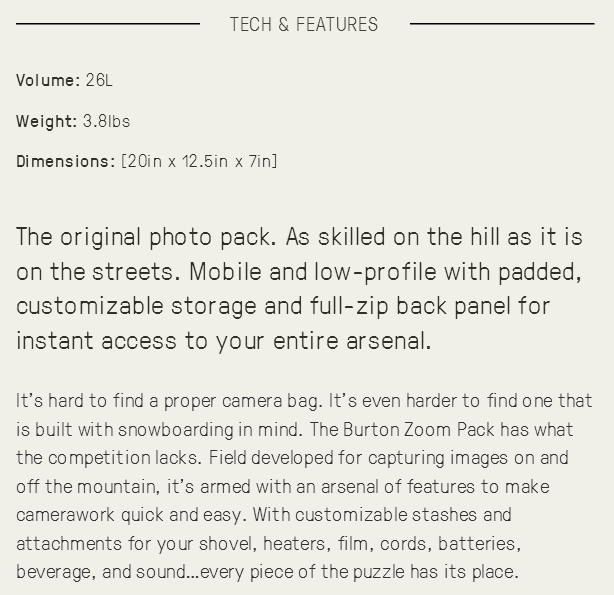Click the Dimensions label
Screen dimensions: 614x595
pos(66,161)
